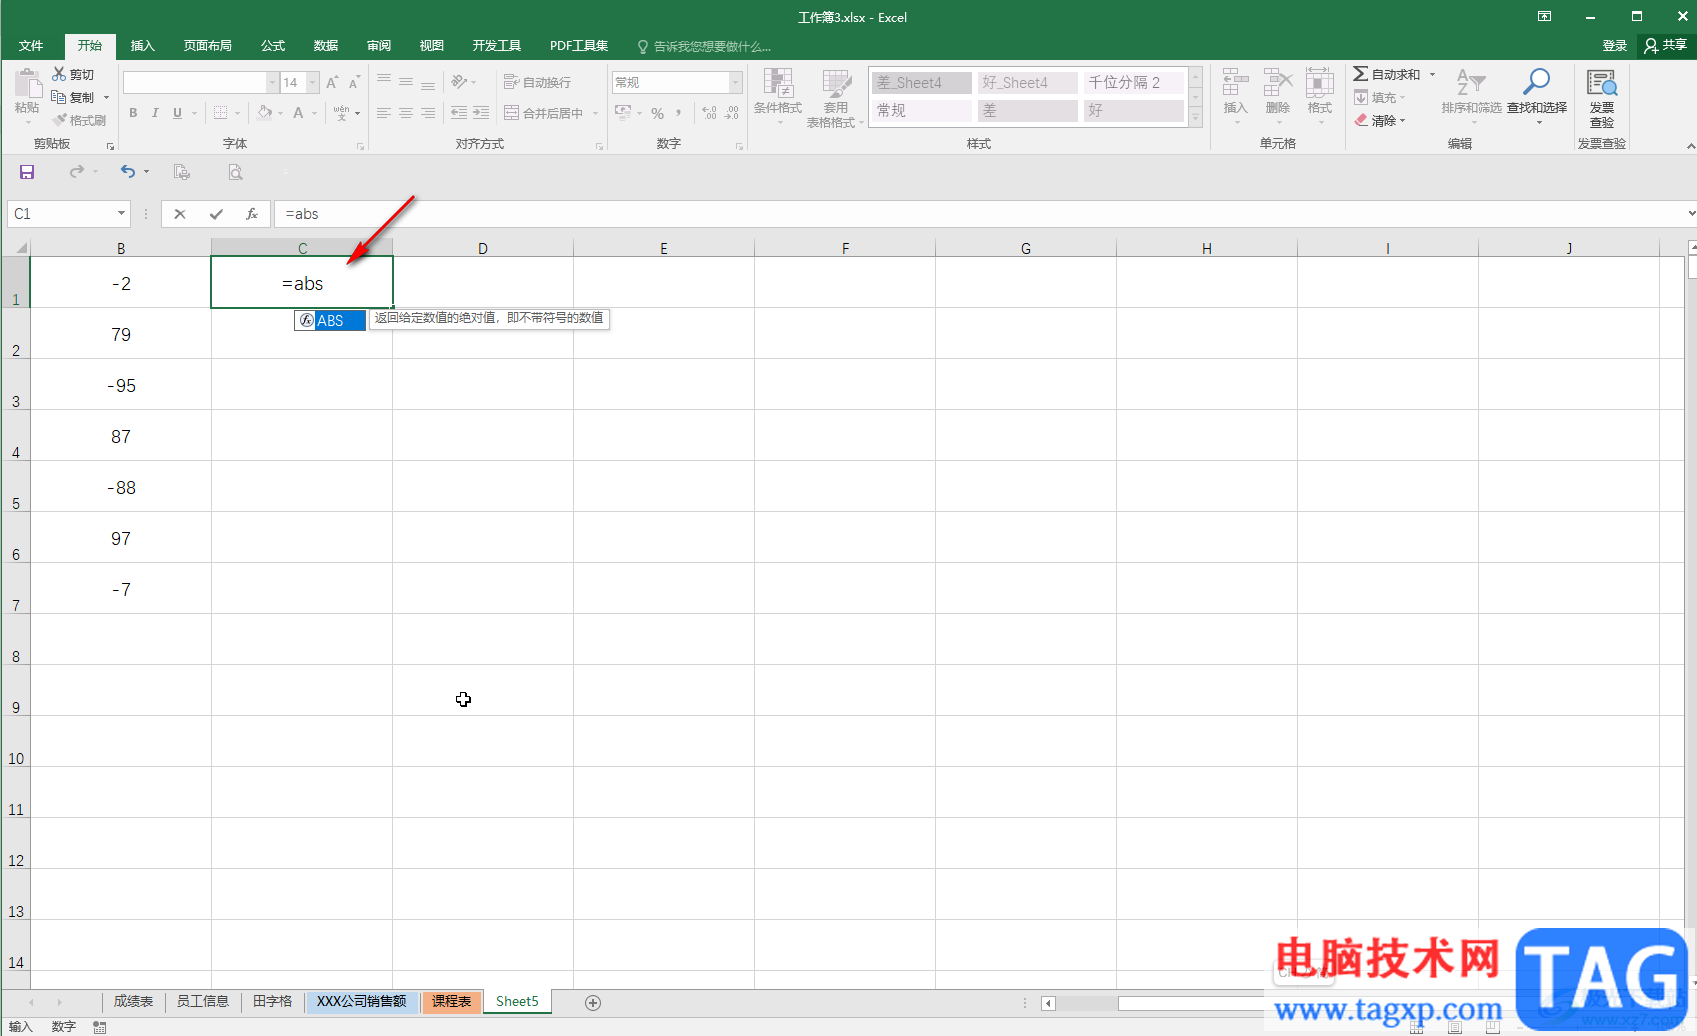Switch to Formulas ribbon tab
The height and width of the screenshot is (1036, 1697).
point(273,46)
